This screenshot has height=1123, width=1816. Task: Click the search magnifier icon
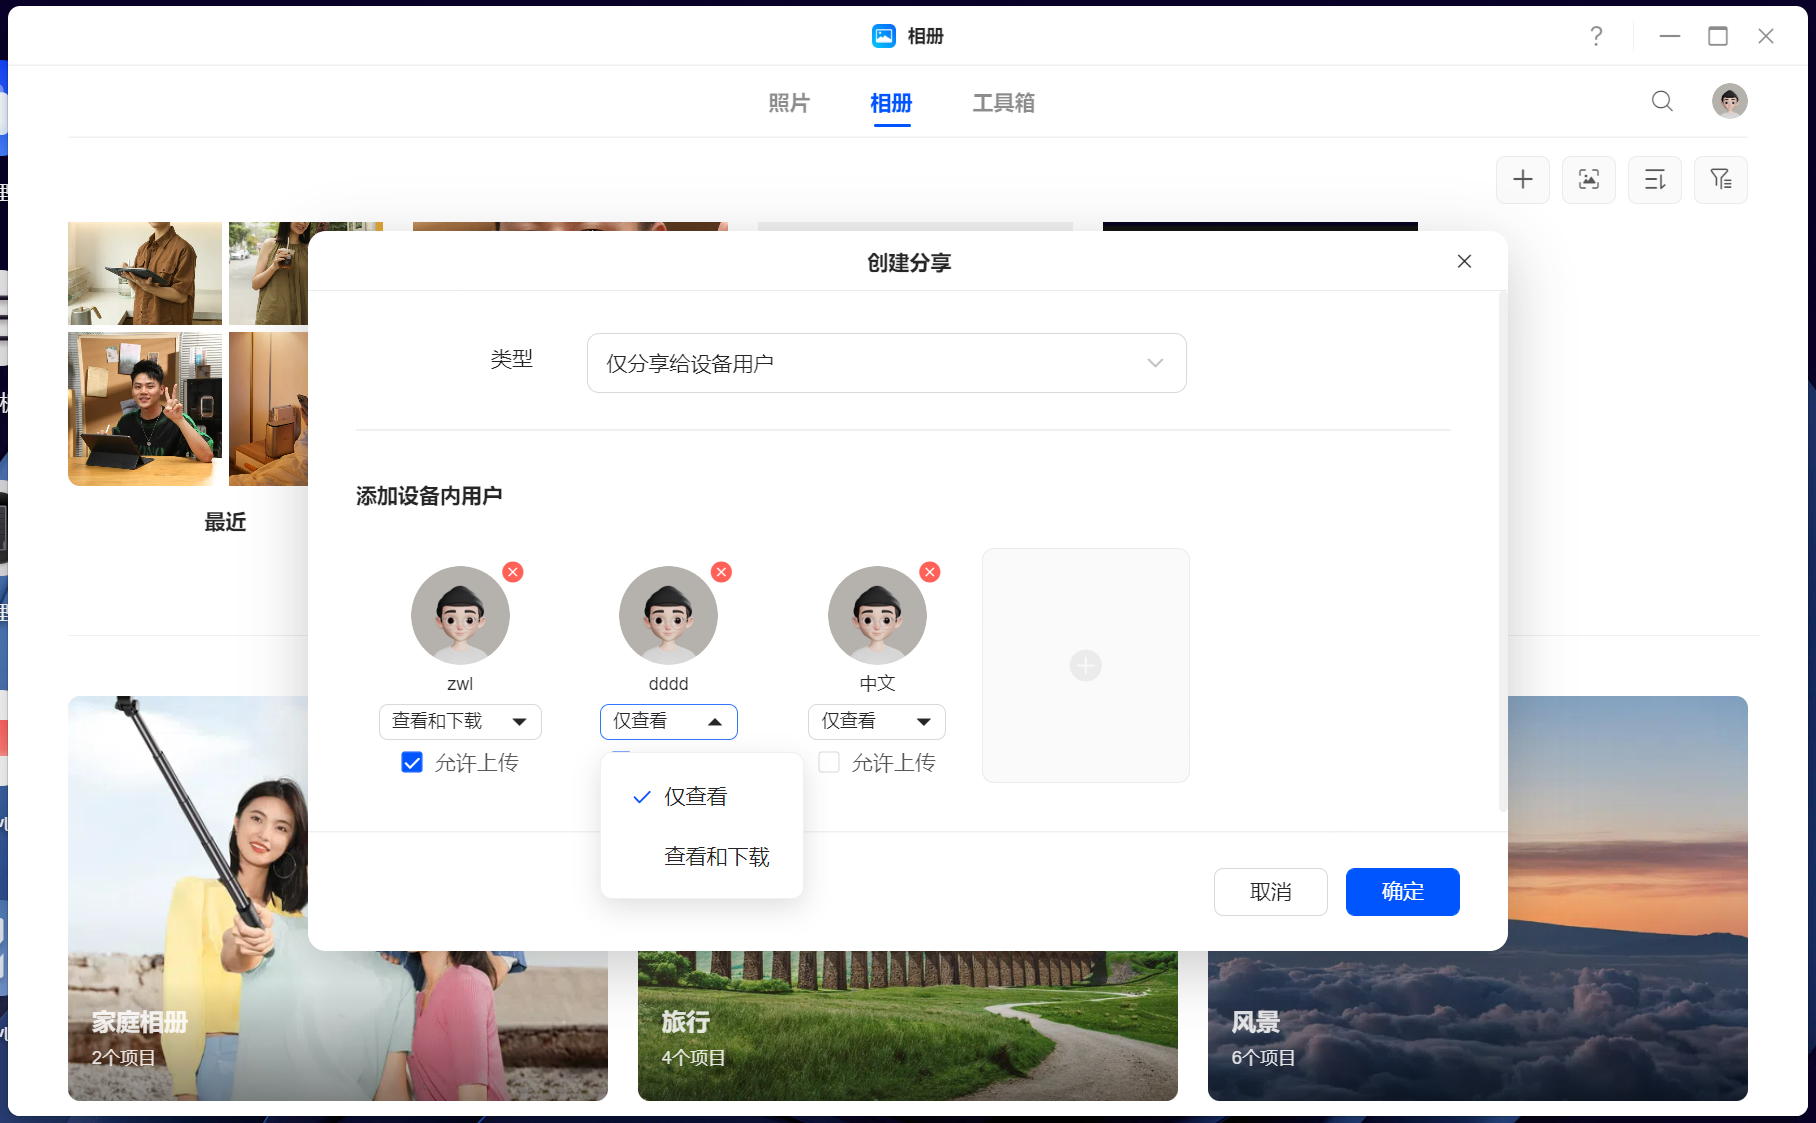click(1662, 101)
